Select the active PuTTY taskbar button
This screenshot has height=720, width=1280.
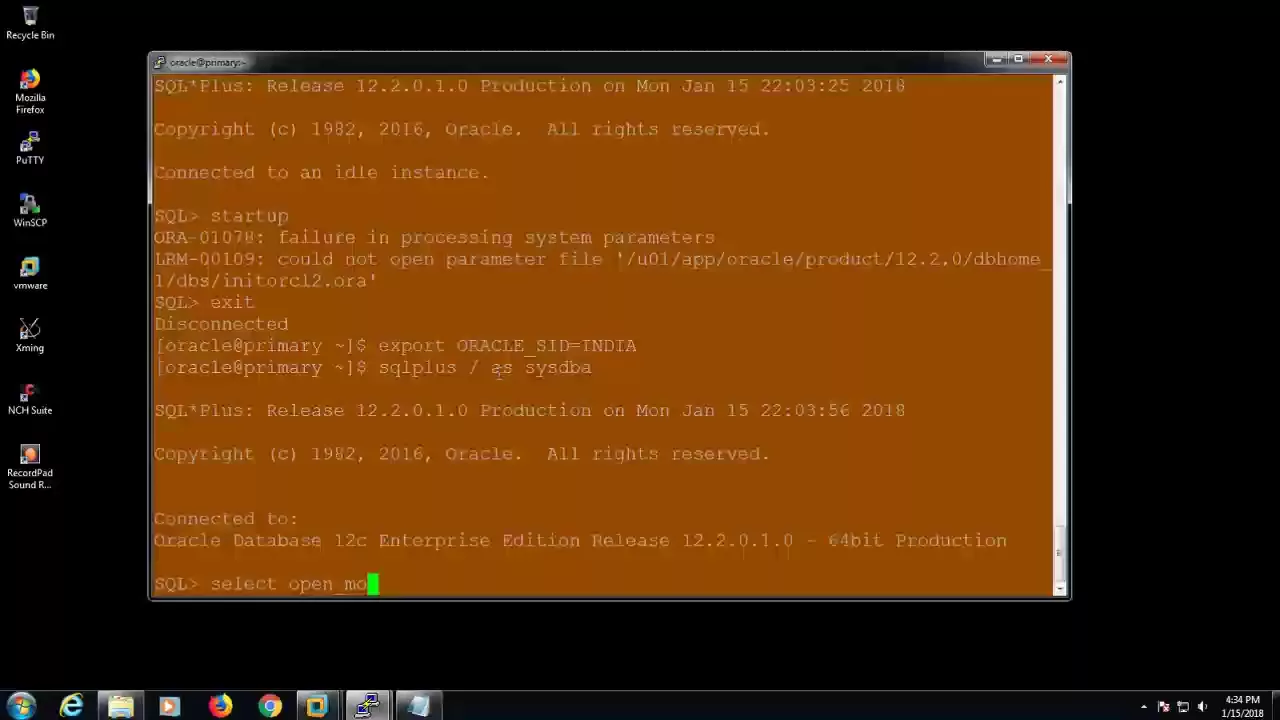[x=368, y=706]
